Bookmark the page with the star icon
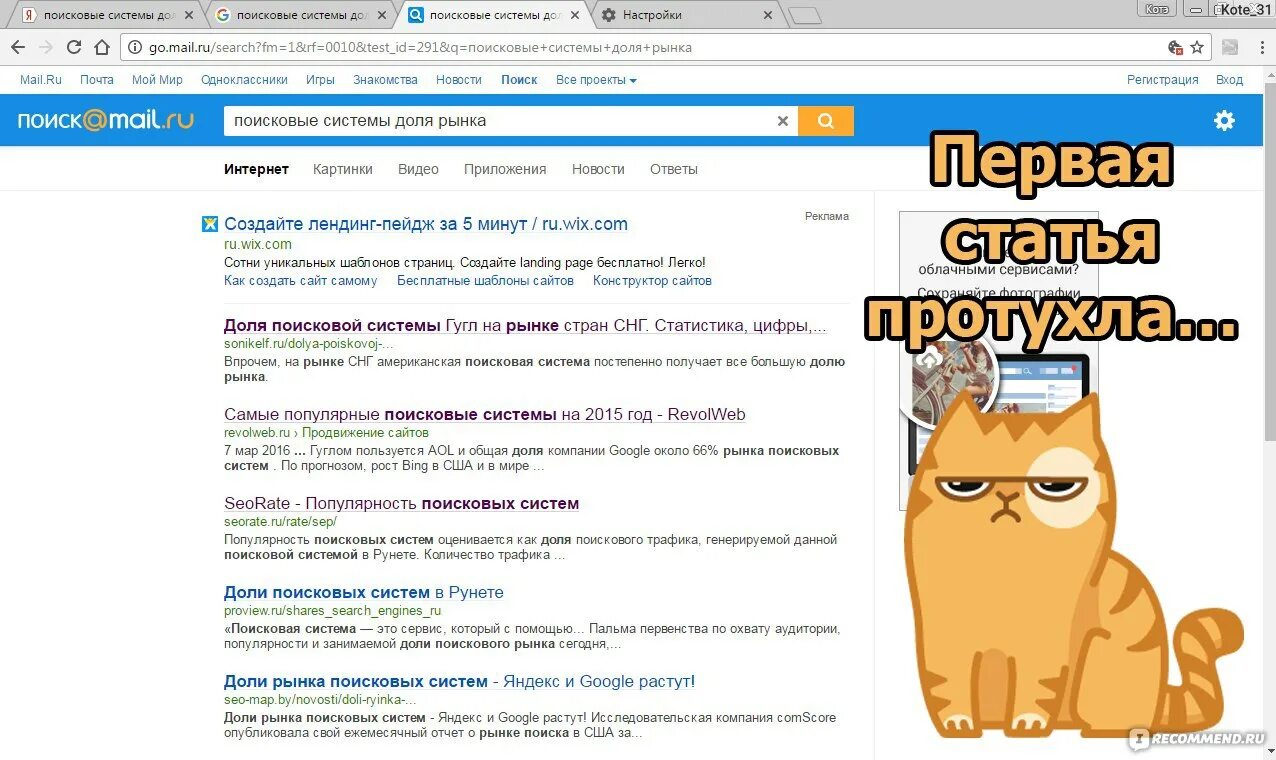Viewport: 1276px width, 760px height. tap(1197, 47)
